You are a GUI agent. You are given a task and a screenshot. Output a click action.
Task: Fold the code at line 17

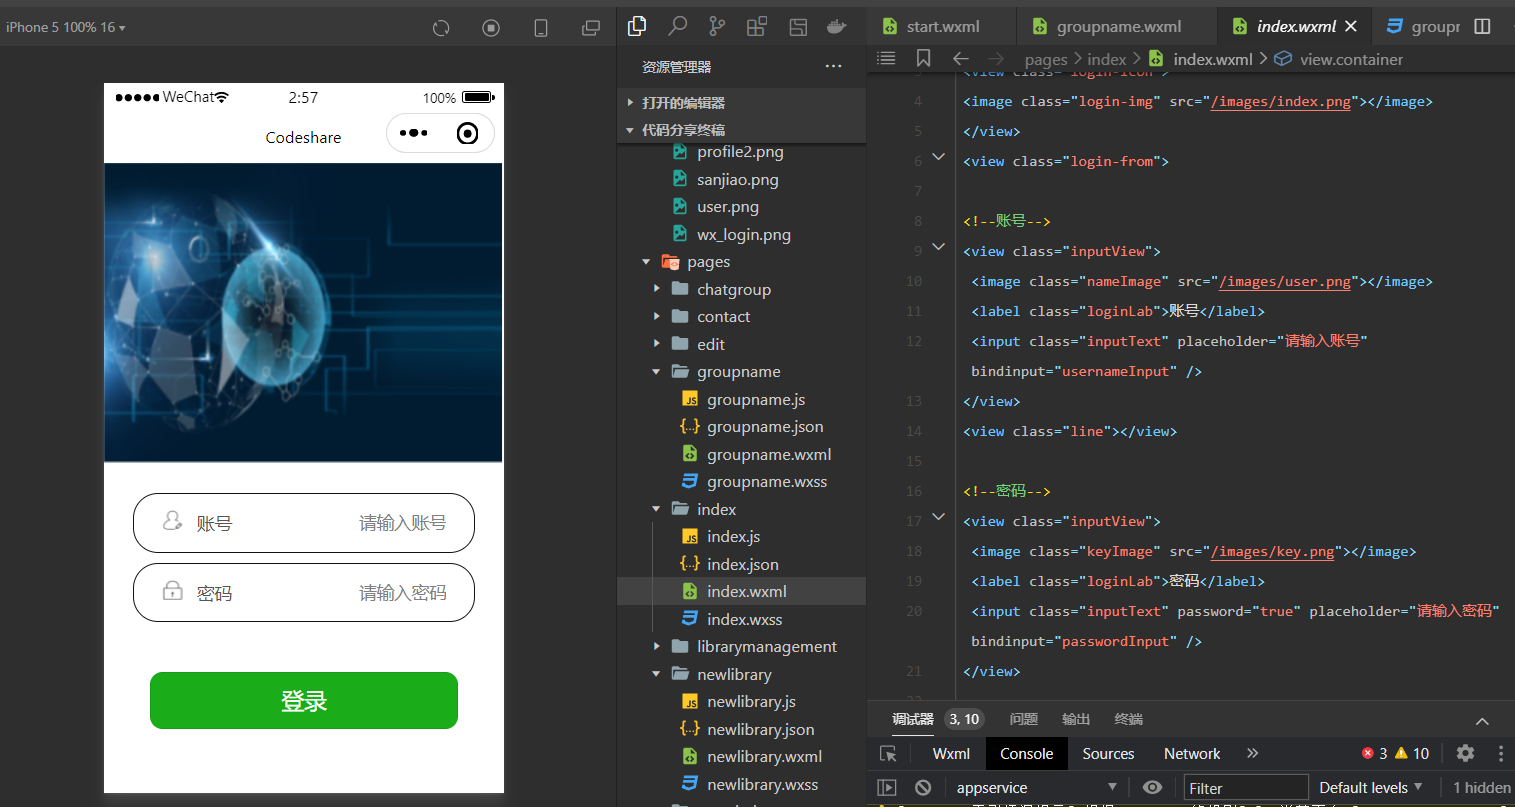click(x=938, y=517)
